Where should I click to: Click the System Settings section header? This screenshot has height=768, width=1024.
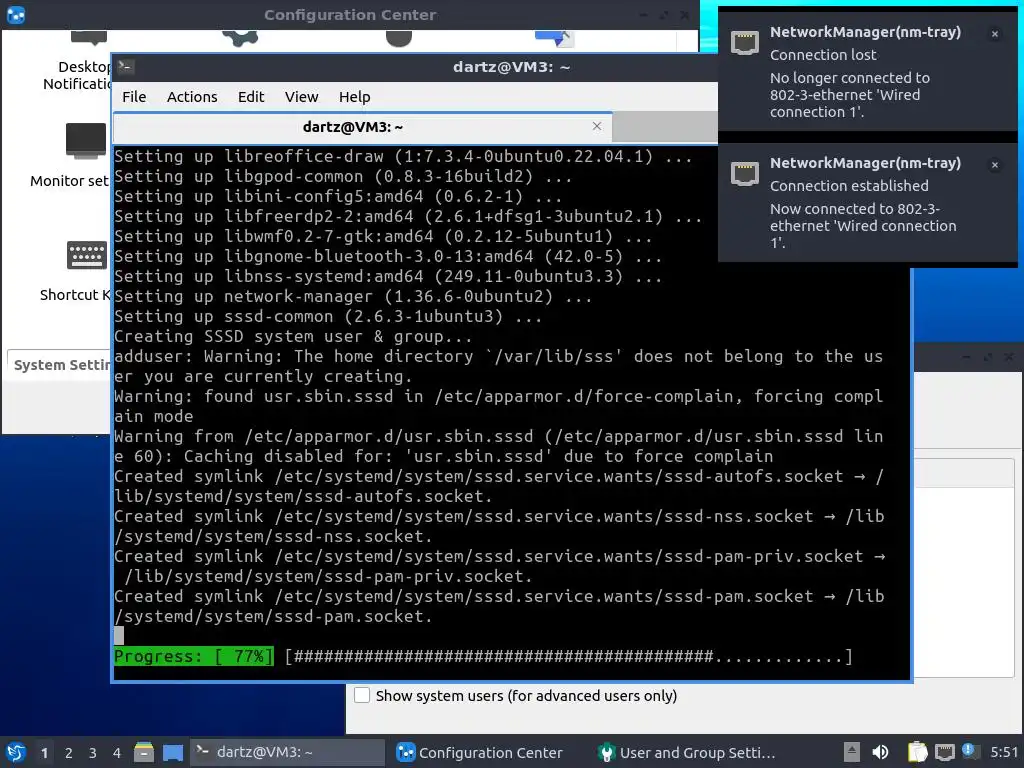61,364
